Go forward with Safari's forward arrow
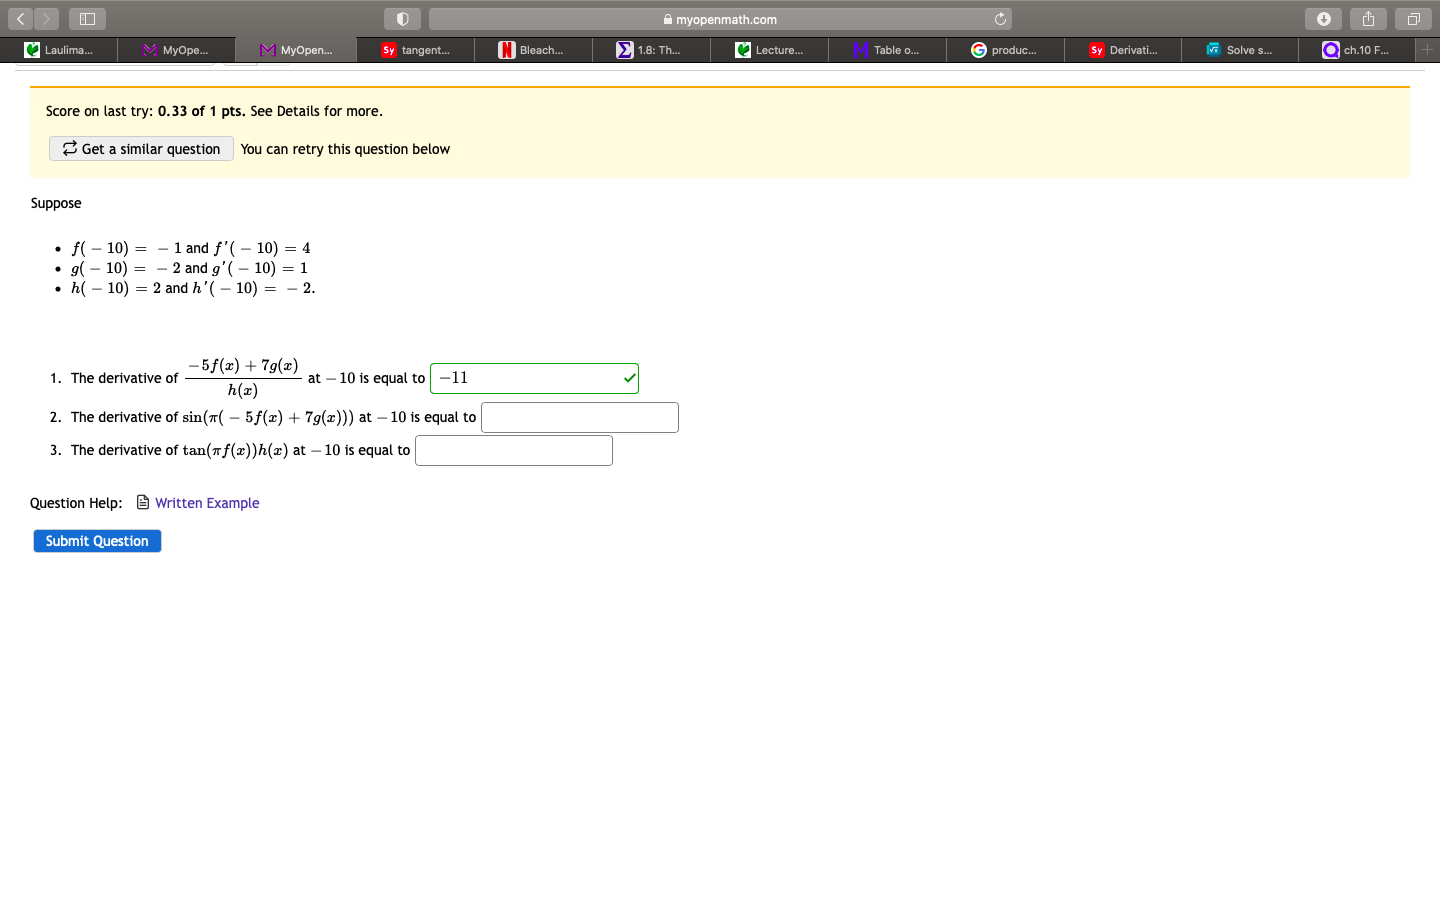Screen dimensions: 1440x900 point(46,19)
